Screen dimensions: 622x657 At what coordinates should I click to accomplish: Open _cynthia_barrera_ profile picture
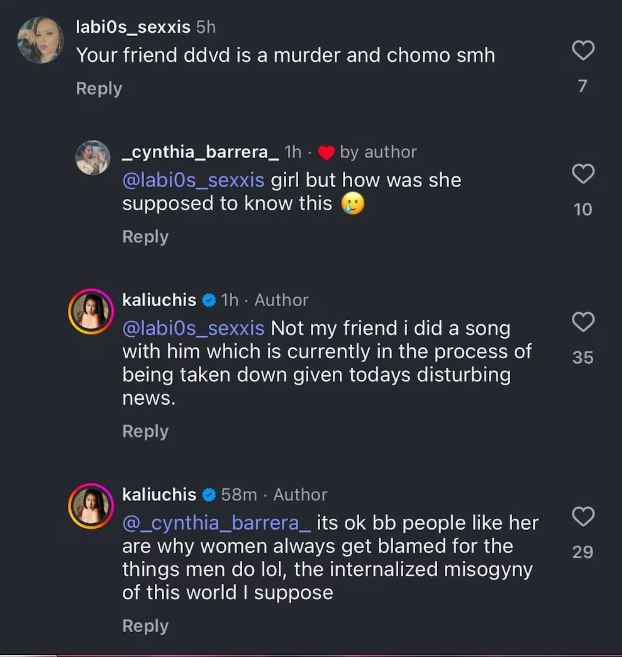[x=93, y=158]
